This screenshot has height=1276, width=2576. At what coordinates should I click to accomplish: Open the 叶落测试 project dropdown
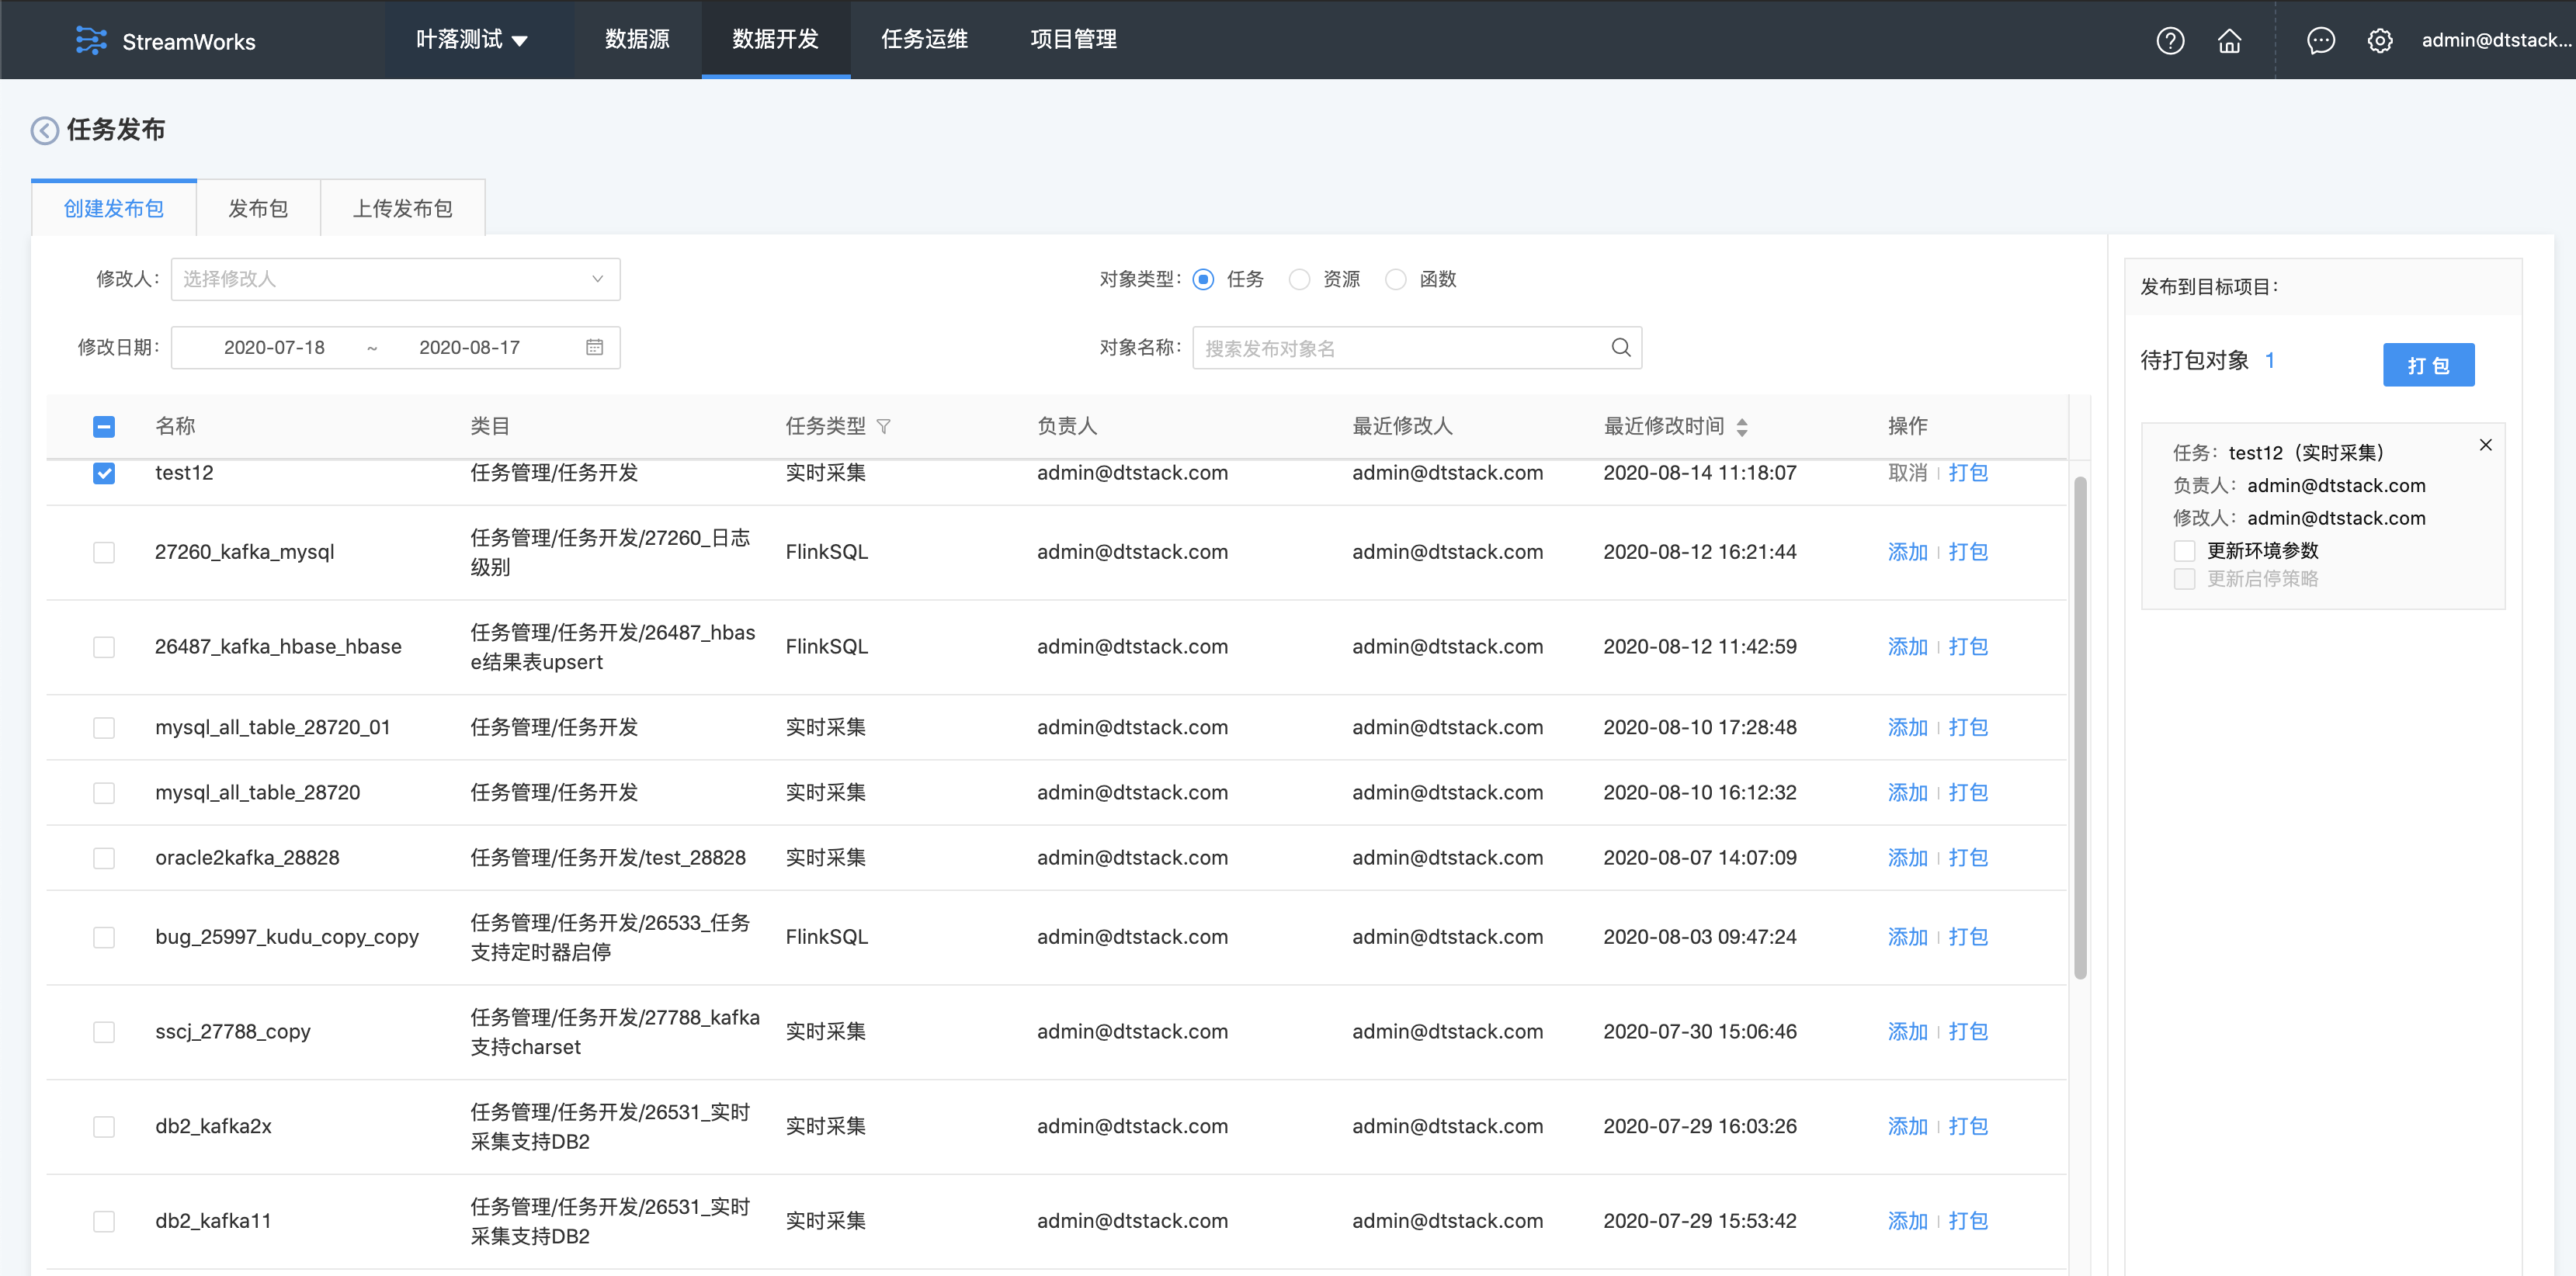tap(472, 40)
